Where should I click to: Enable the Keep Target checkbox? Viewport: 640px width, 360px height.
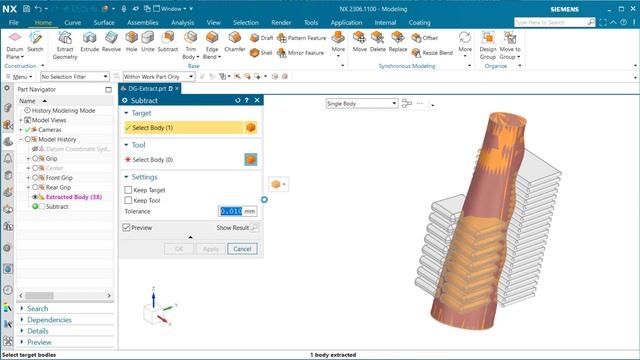[x=128, y=190]
